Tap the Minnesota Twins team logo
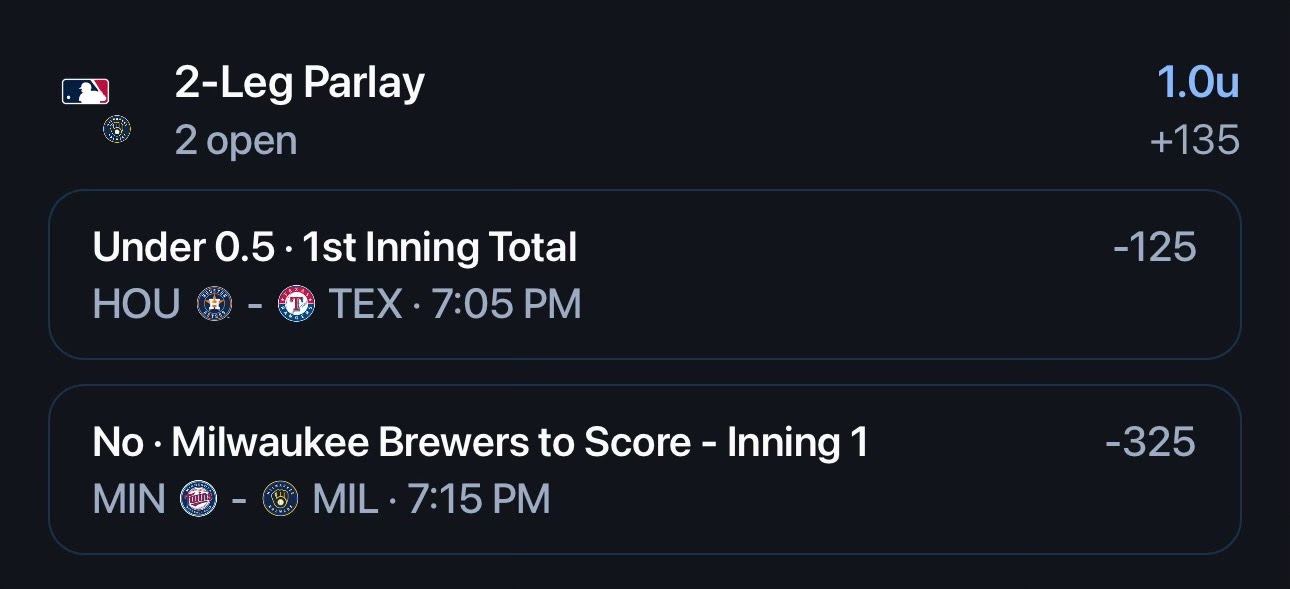This screenshot has width=1290, height=589. tap(198, 498)
